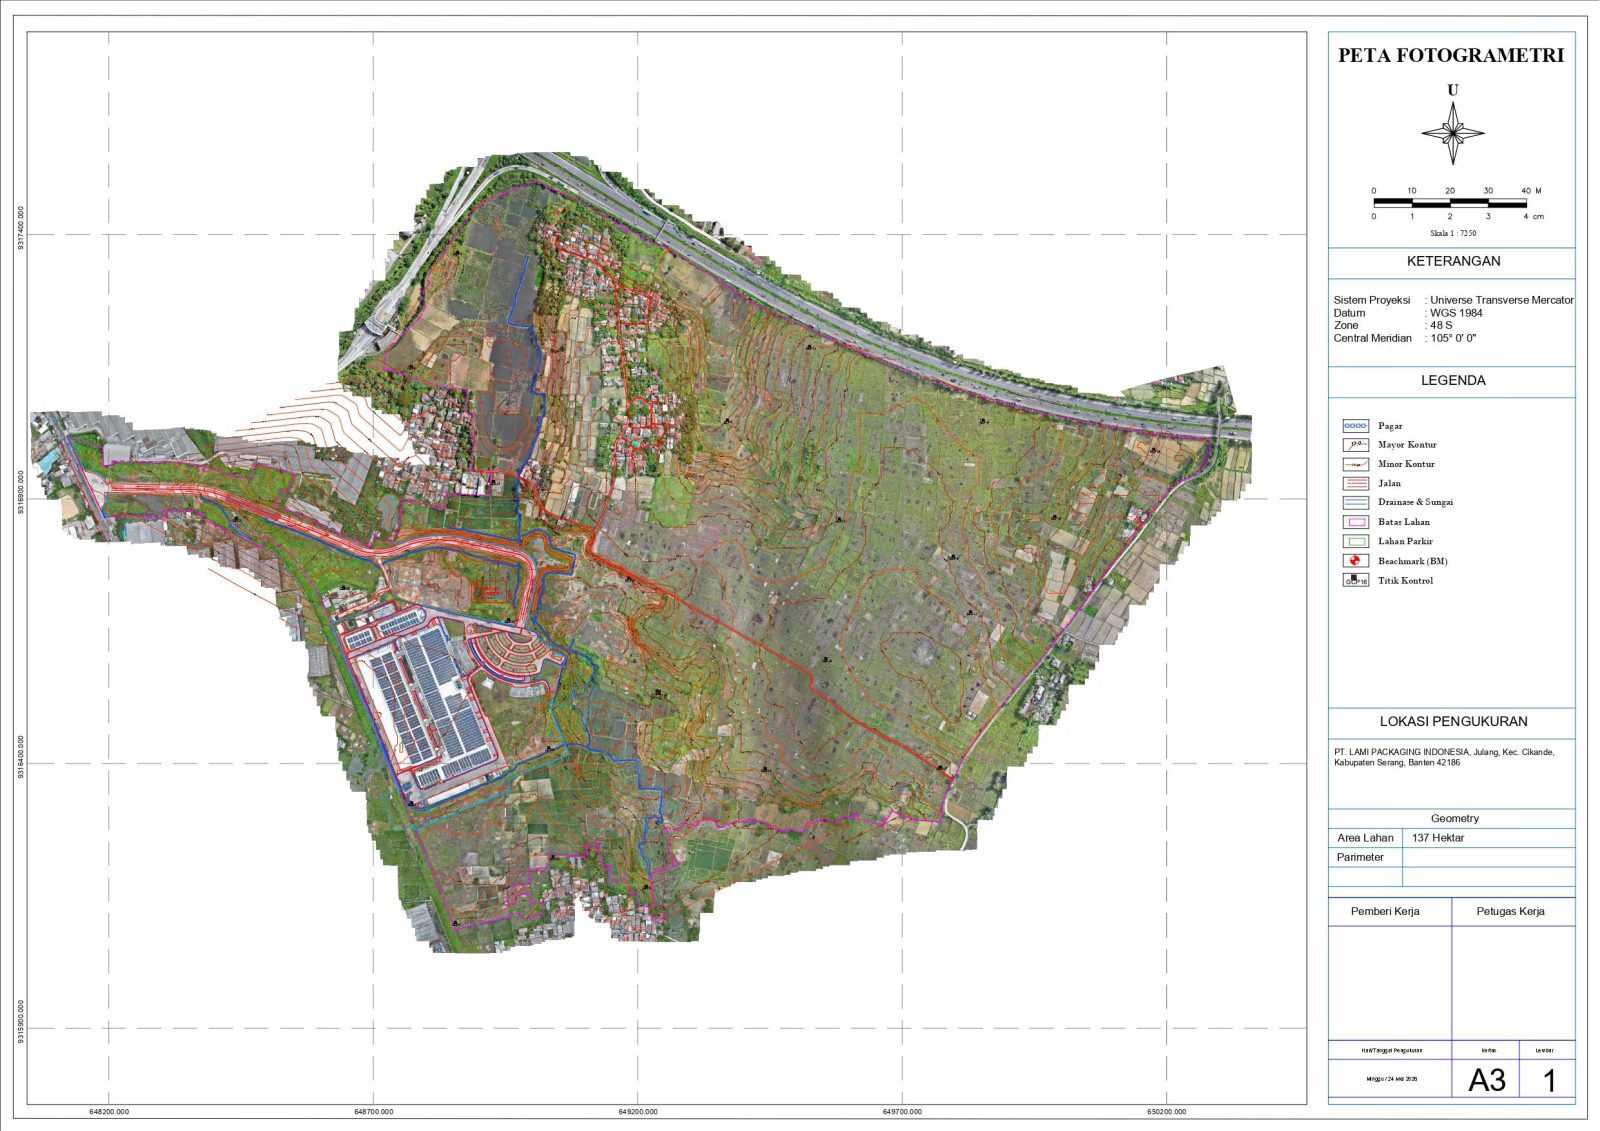Click the Lahan Parkir legend symbol

click(x=1355, y=541)
